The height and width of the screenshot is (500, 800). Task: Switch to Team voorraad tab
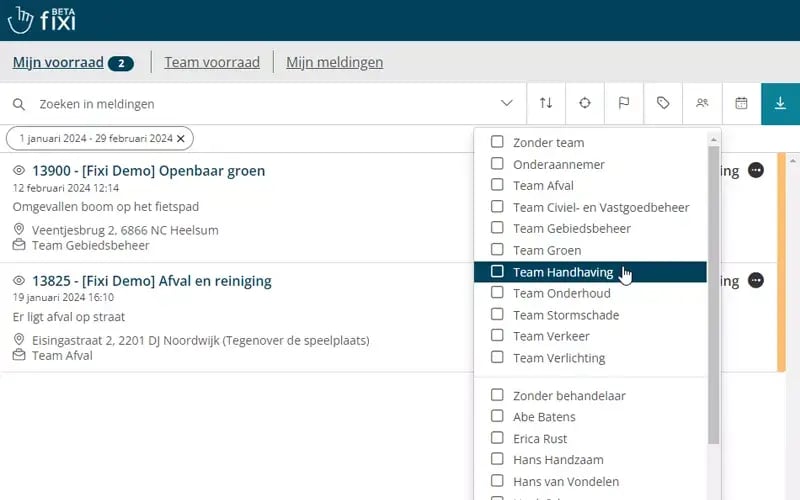click(x=212, y=62)
